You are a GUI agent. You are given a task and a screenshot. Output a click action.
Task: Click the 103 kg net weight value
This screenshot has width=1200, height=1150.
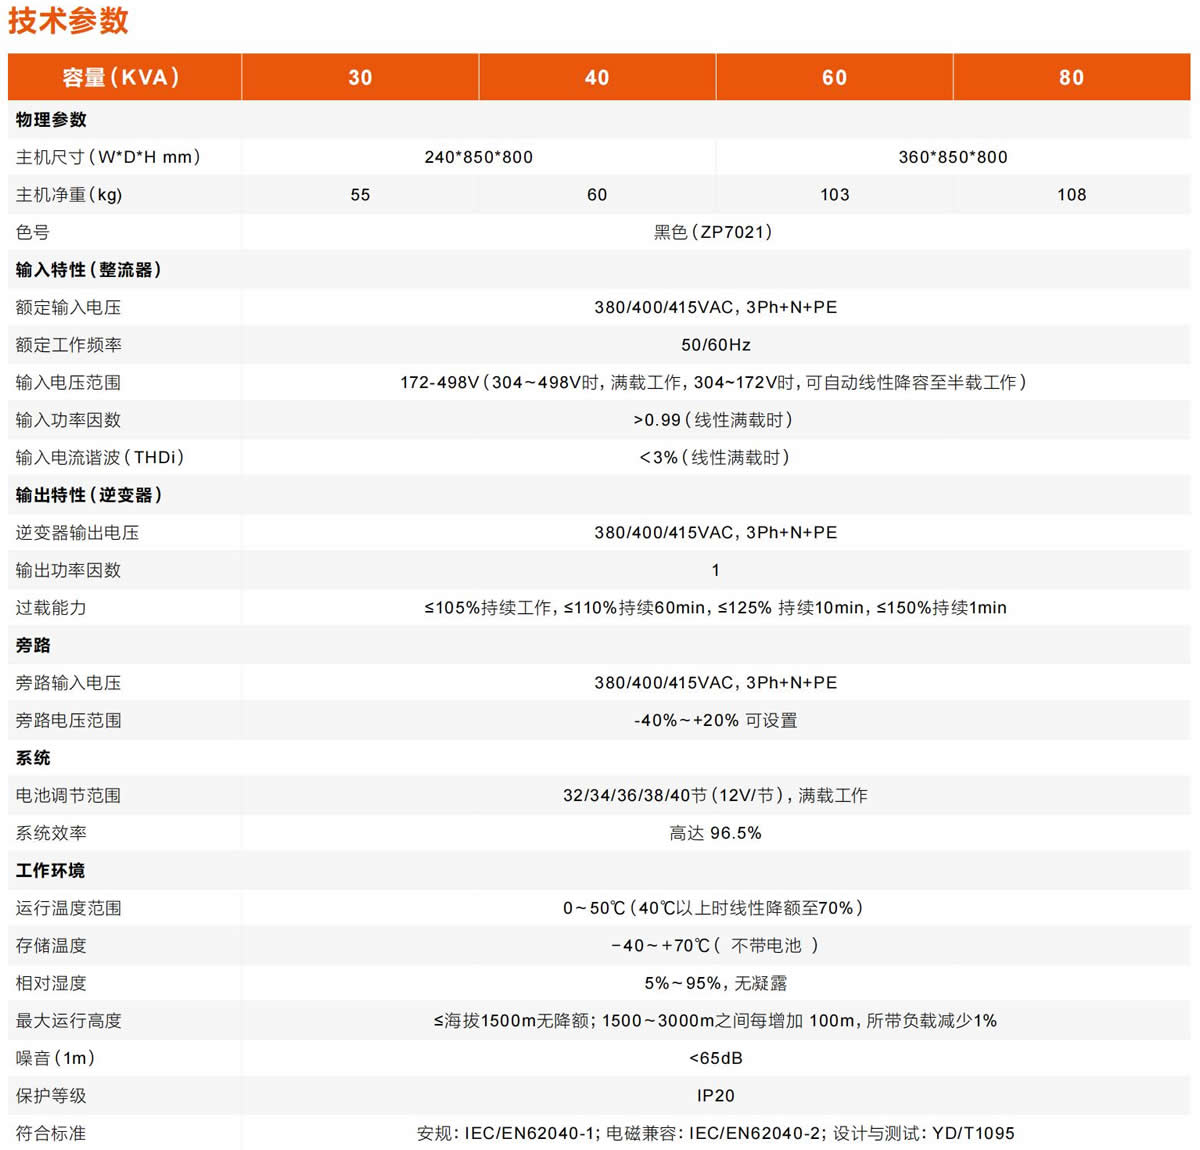[x=834, y=195]
